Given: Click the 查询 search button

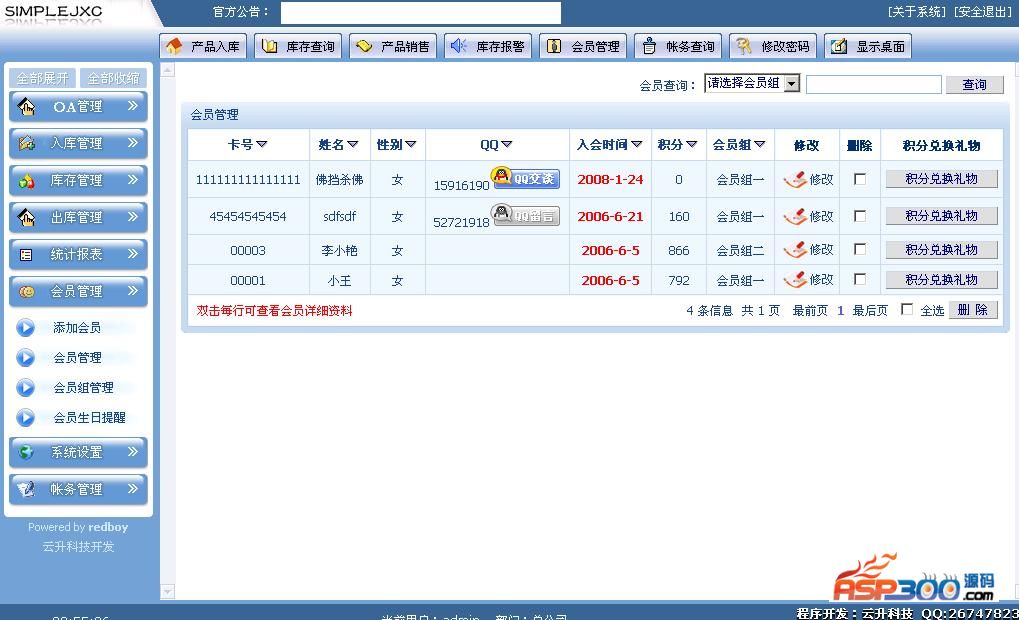Looking at the screenshot, I should (x=974, y=84).
